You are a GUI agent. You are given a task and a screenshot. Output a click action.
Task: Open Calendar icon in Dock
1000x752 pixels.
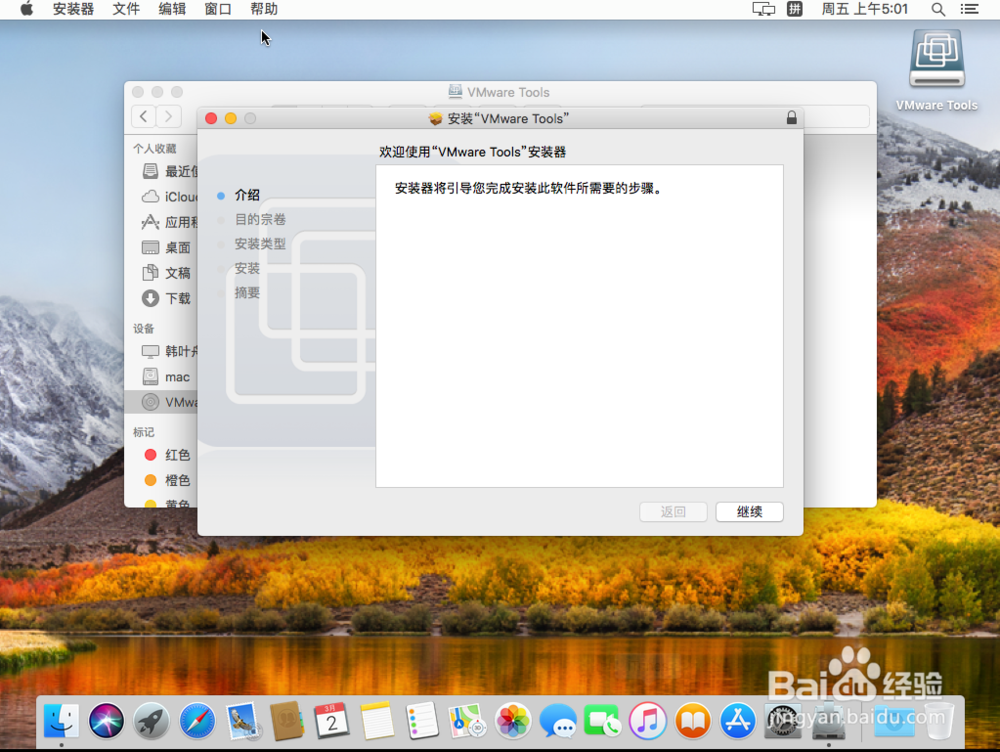click(x=332, y=721)
